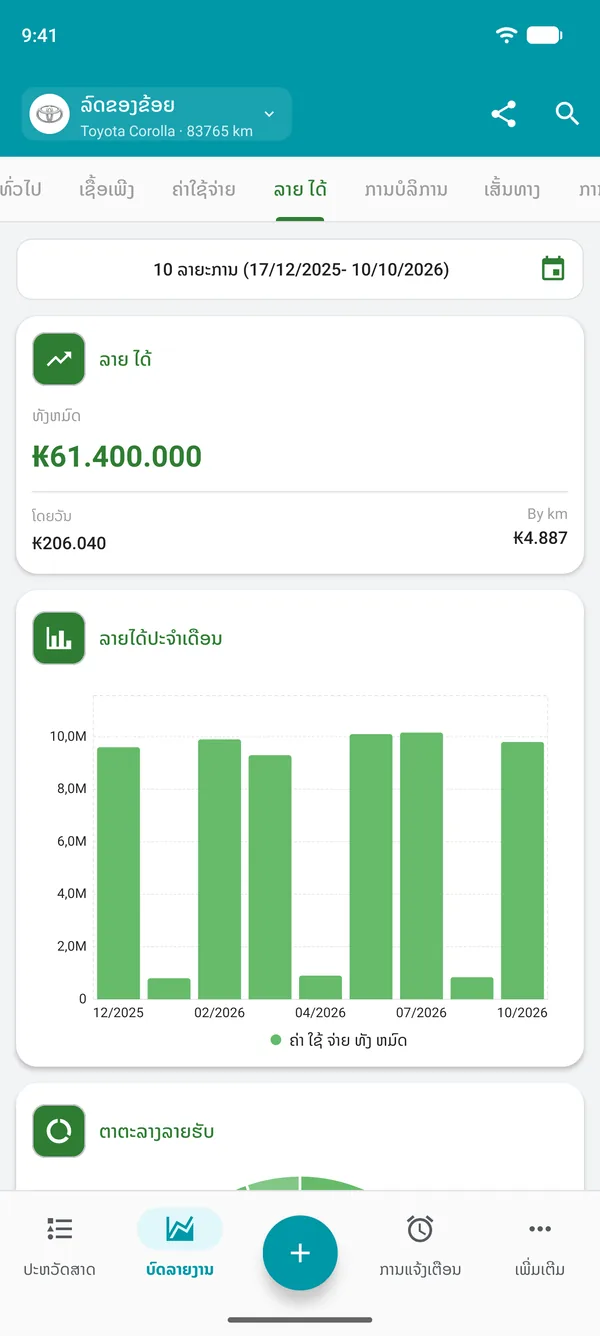The height and width of the screenshot is (1336, 600).
Task: Expand vehicle selector chevron
Action: (x=268, y=114)
